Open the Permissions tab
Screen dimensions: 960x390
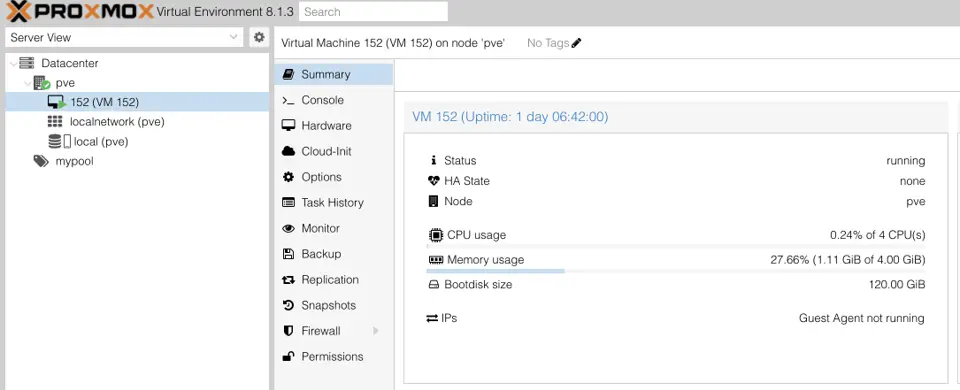click(334, 357)
